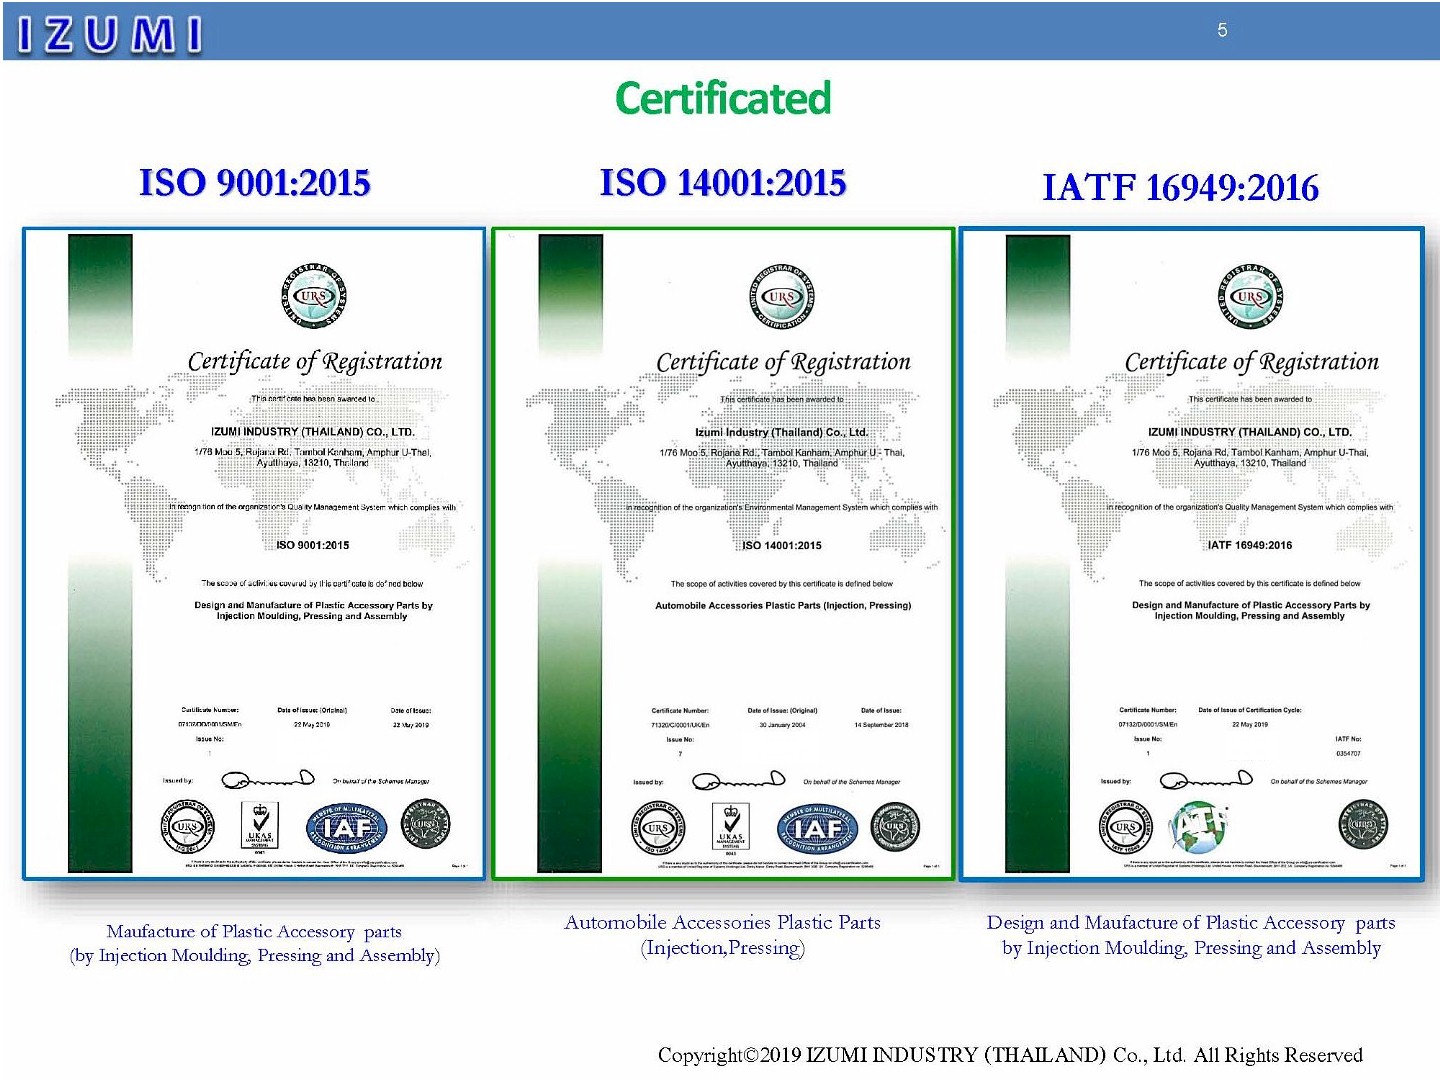Click URS top seal on ISO 9001 certificate
Image resolution: width=1440 pixels, height=1080 pixels.
(x=313, y=296)
